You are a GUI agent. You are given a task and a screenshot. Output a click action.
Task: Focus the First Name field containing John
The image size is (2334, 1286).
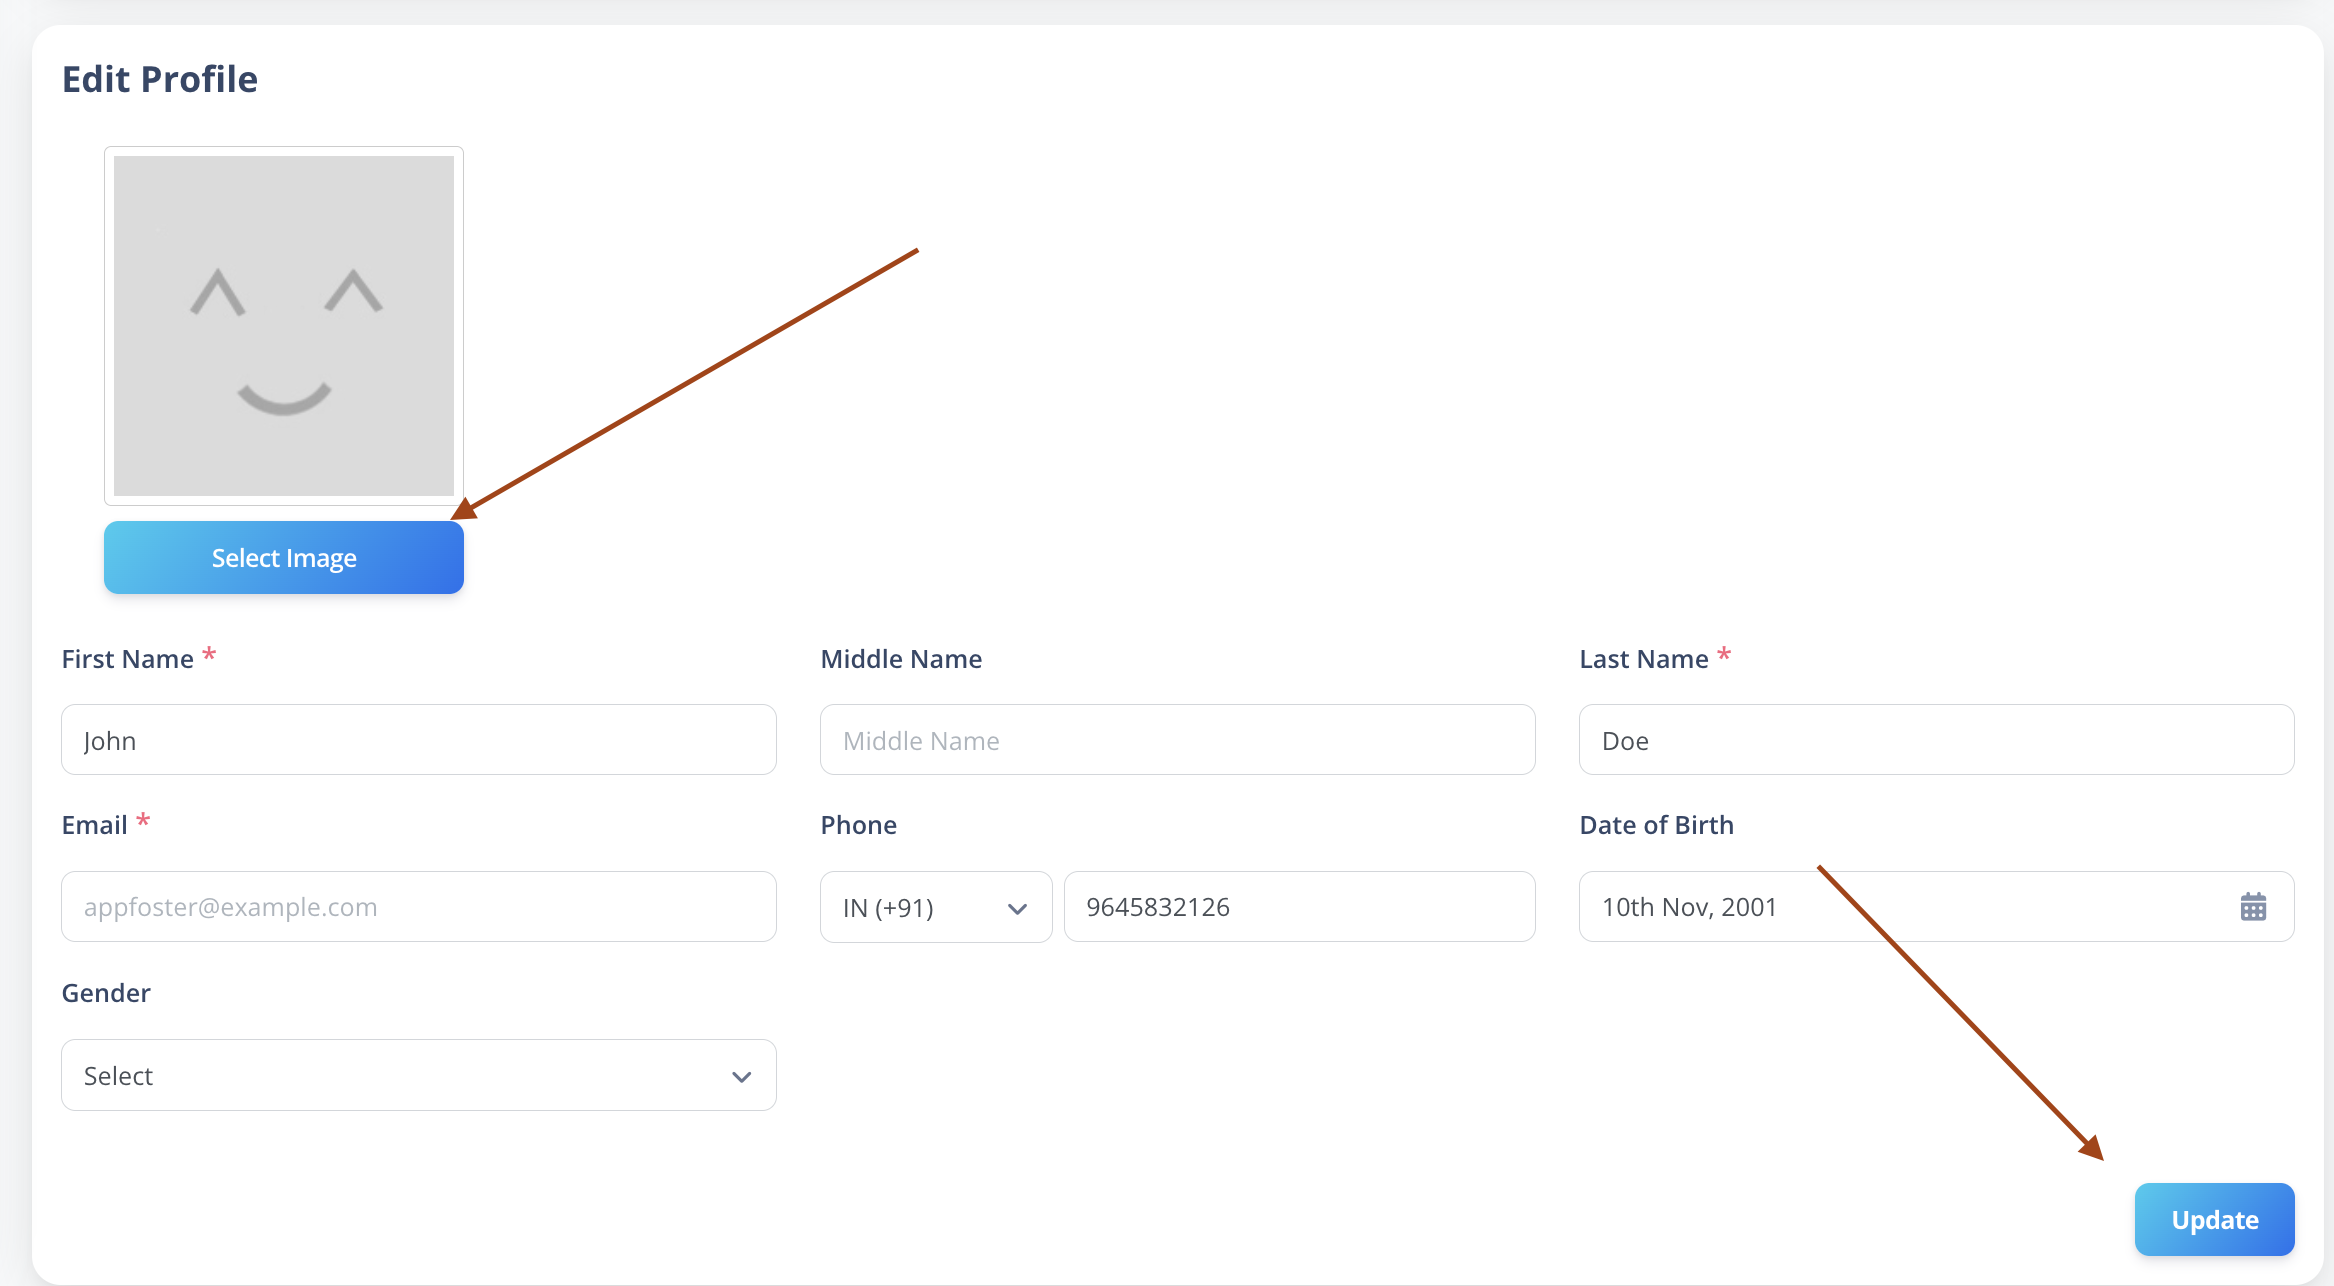coord(419,740)
